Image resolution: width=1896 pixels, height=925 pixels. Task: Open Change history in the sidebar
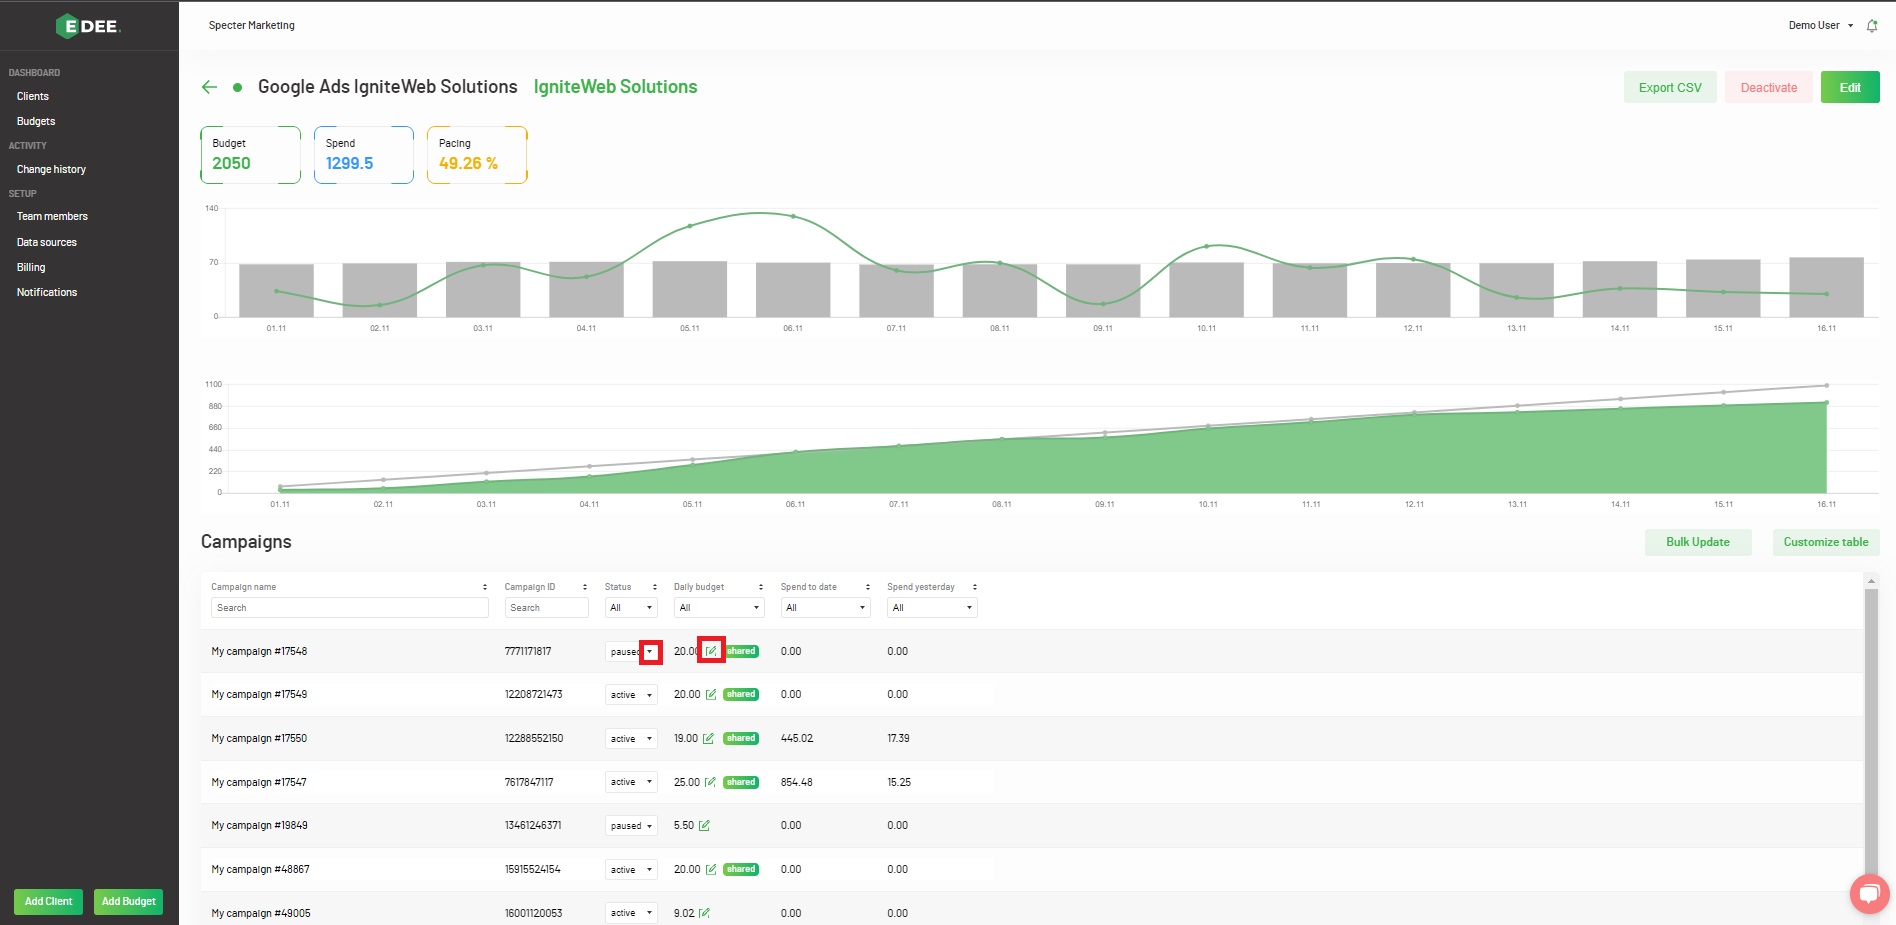(51, 170)
